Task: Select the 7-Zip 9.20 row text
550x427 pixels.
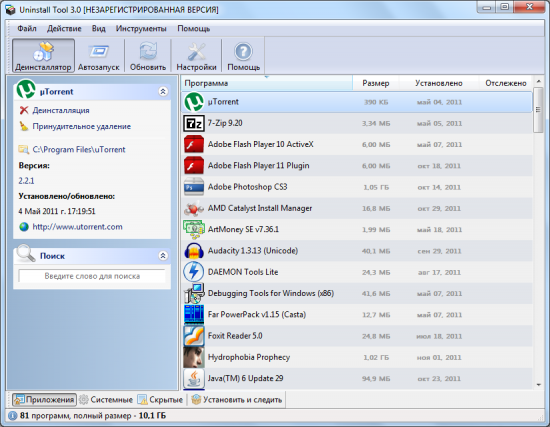Action: [x=225, y=123]
